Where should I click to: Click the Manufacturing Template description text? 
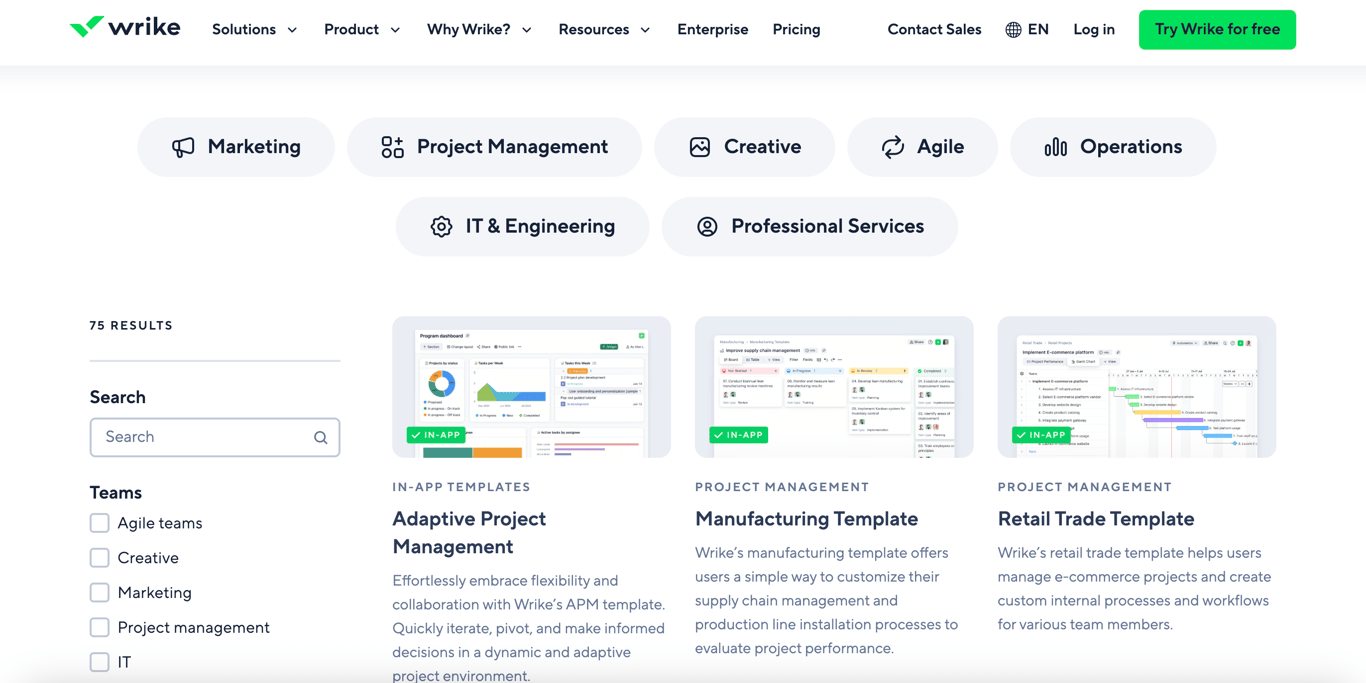click(827, 601)
